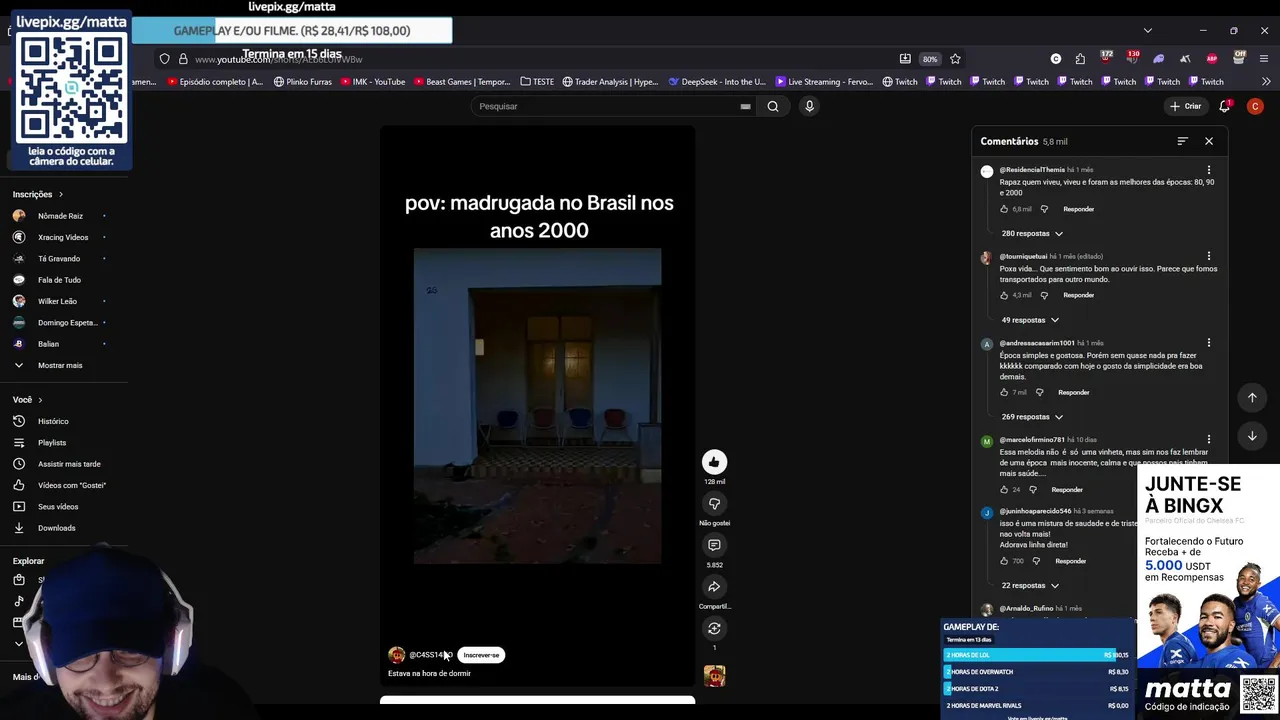Go to previous short with up arrow

(1252, 398)
